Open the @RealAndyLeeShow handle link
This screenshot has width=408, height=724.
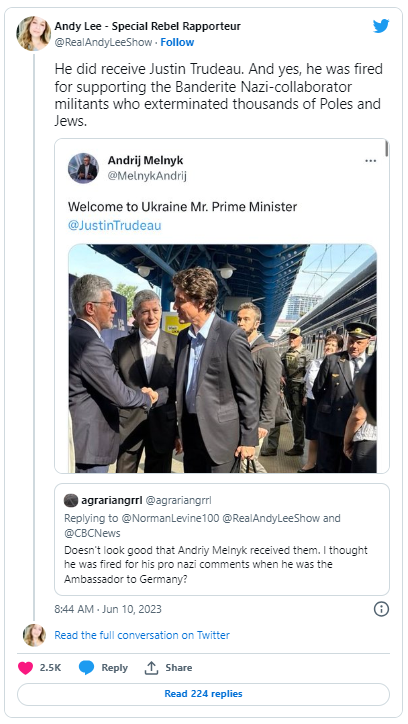pos(103,42)
